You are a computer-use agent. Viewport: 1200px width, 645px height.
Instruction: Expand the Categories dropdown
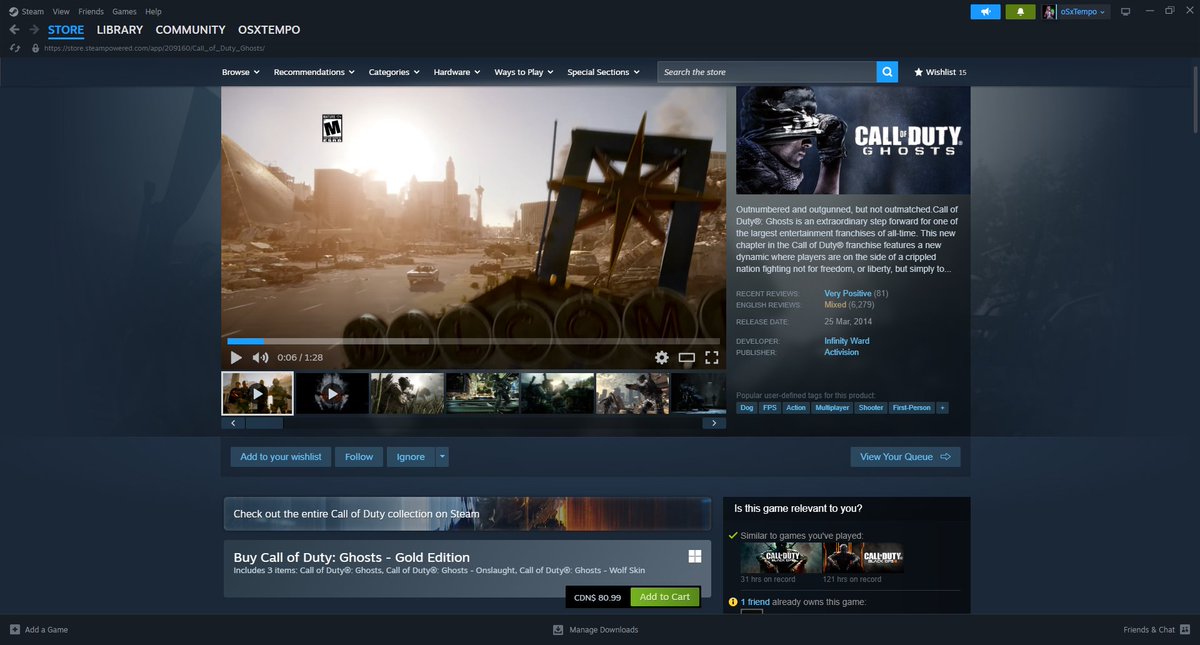pyautogui.click(x=394, y=72)
